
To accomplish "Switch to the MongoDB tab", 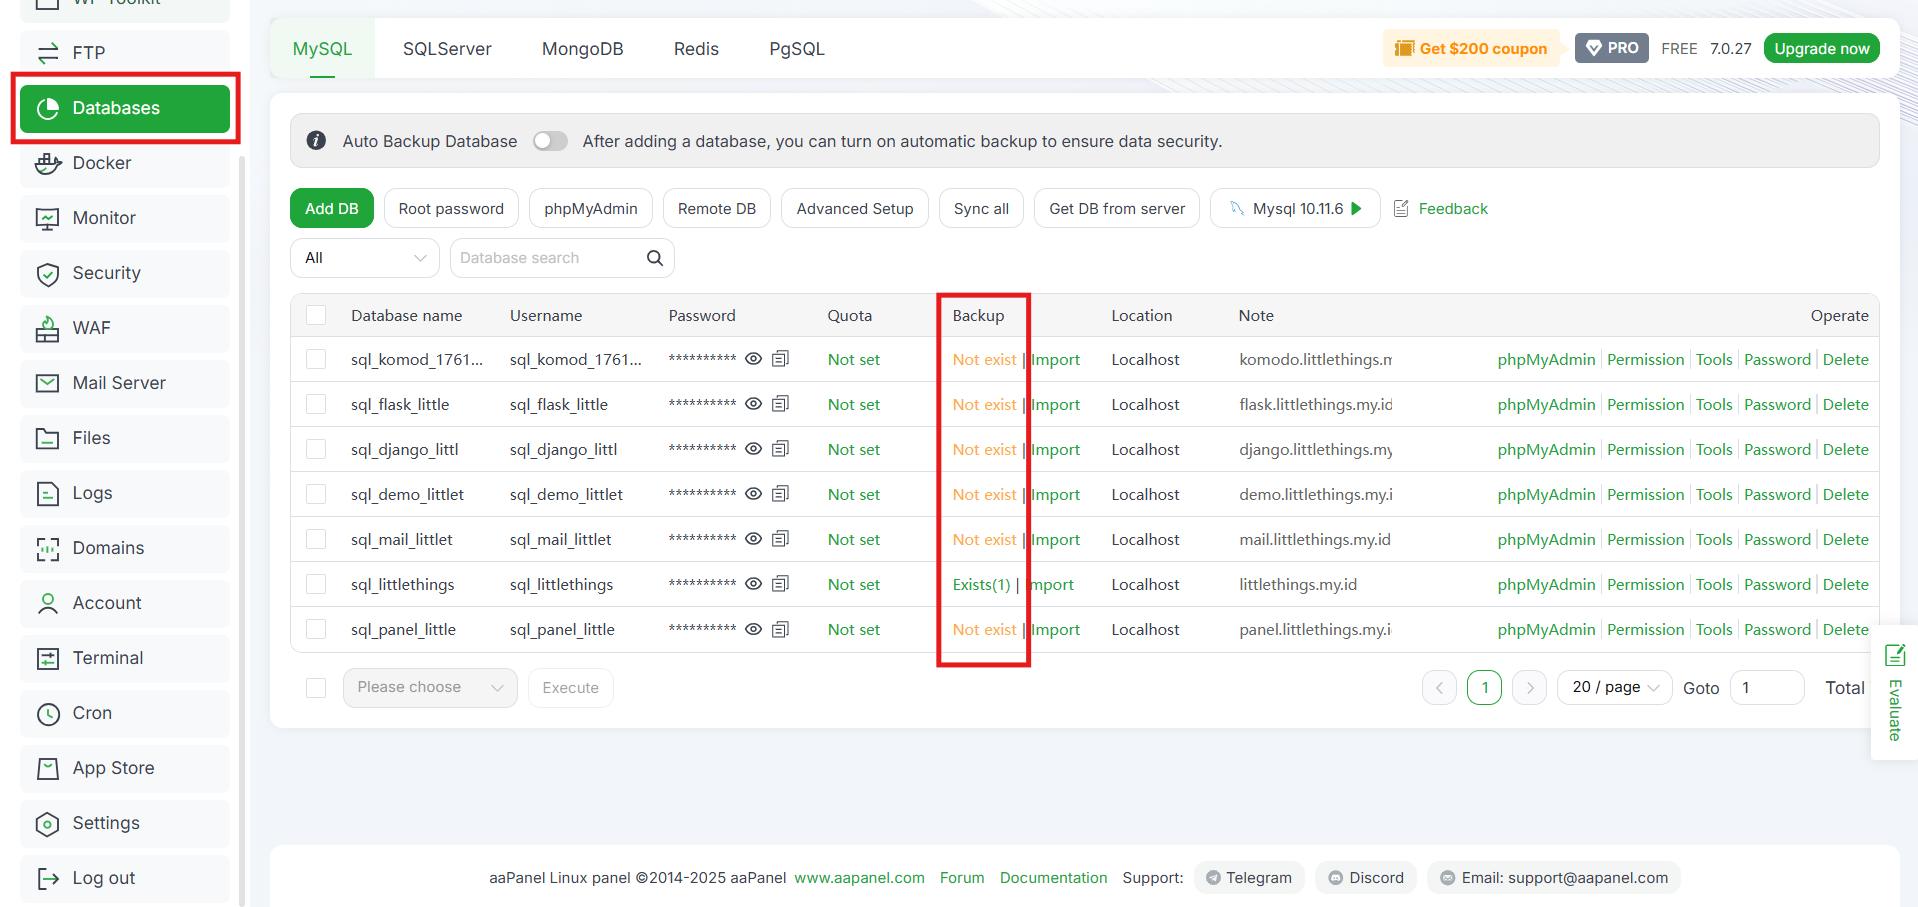I will click(582, 48).
